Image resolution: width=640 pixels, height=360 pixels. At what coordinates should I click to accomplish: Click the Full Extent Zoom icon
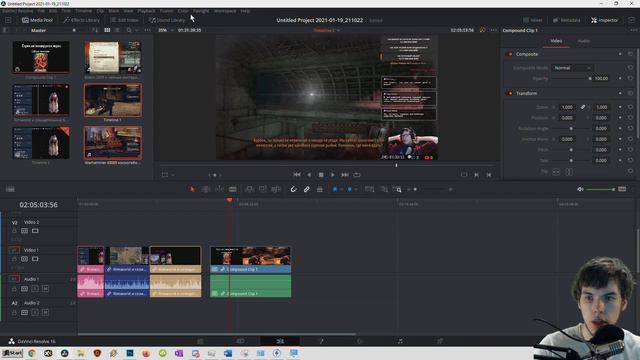tap(369, 189)
